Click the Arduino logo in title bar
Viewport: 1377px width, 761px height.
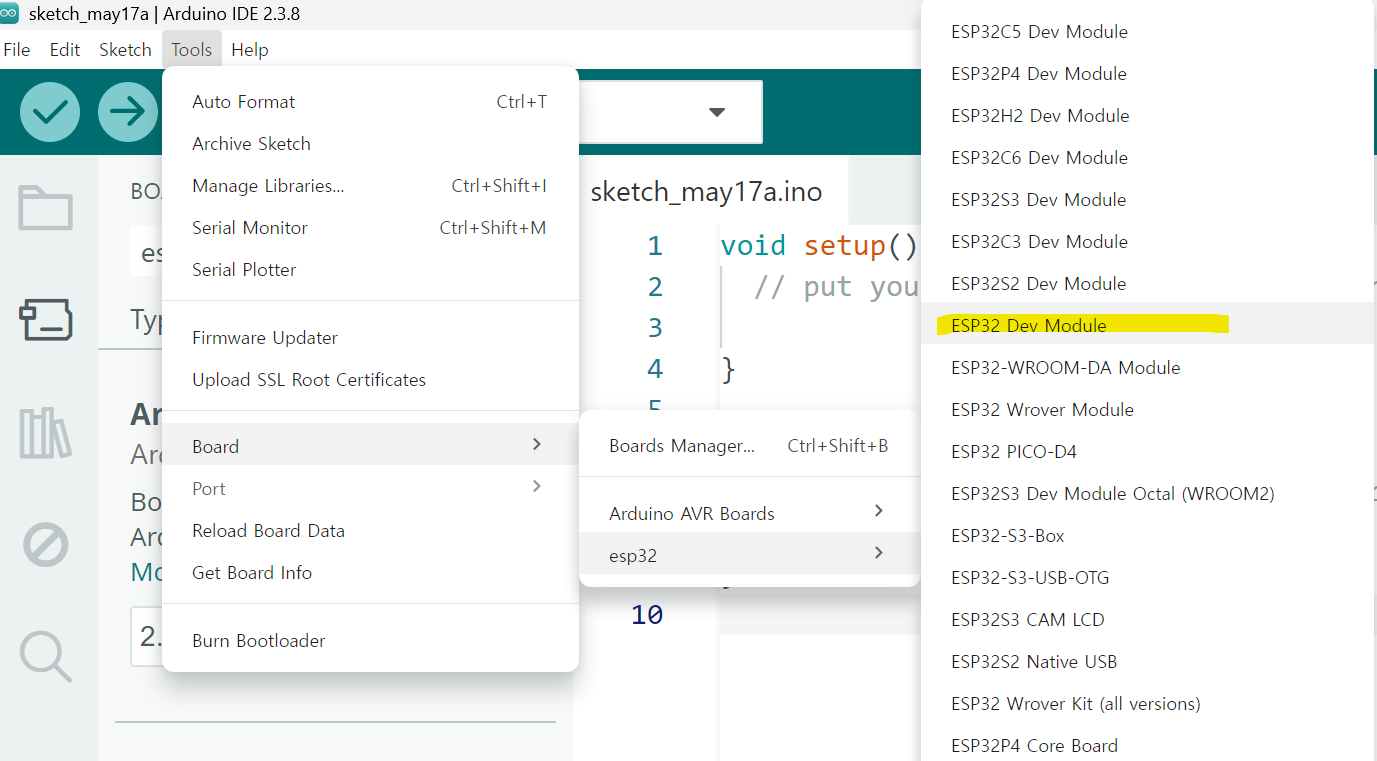pos(11,14)
